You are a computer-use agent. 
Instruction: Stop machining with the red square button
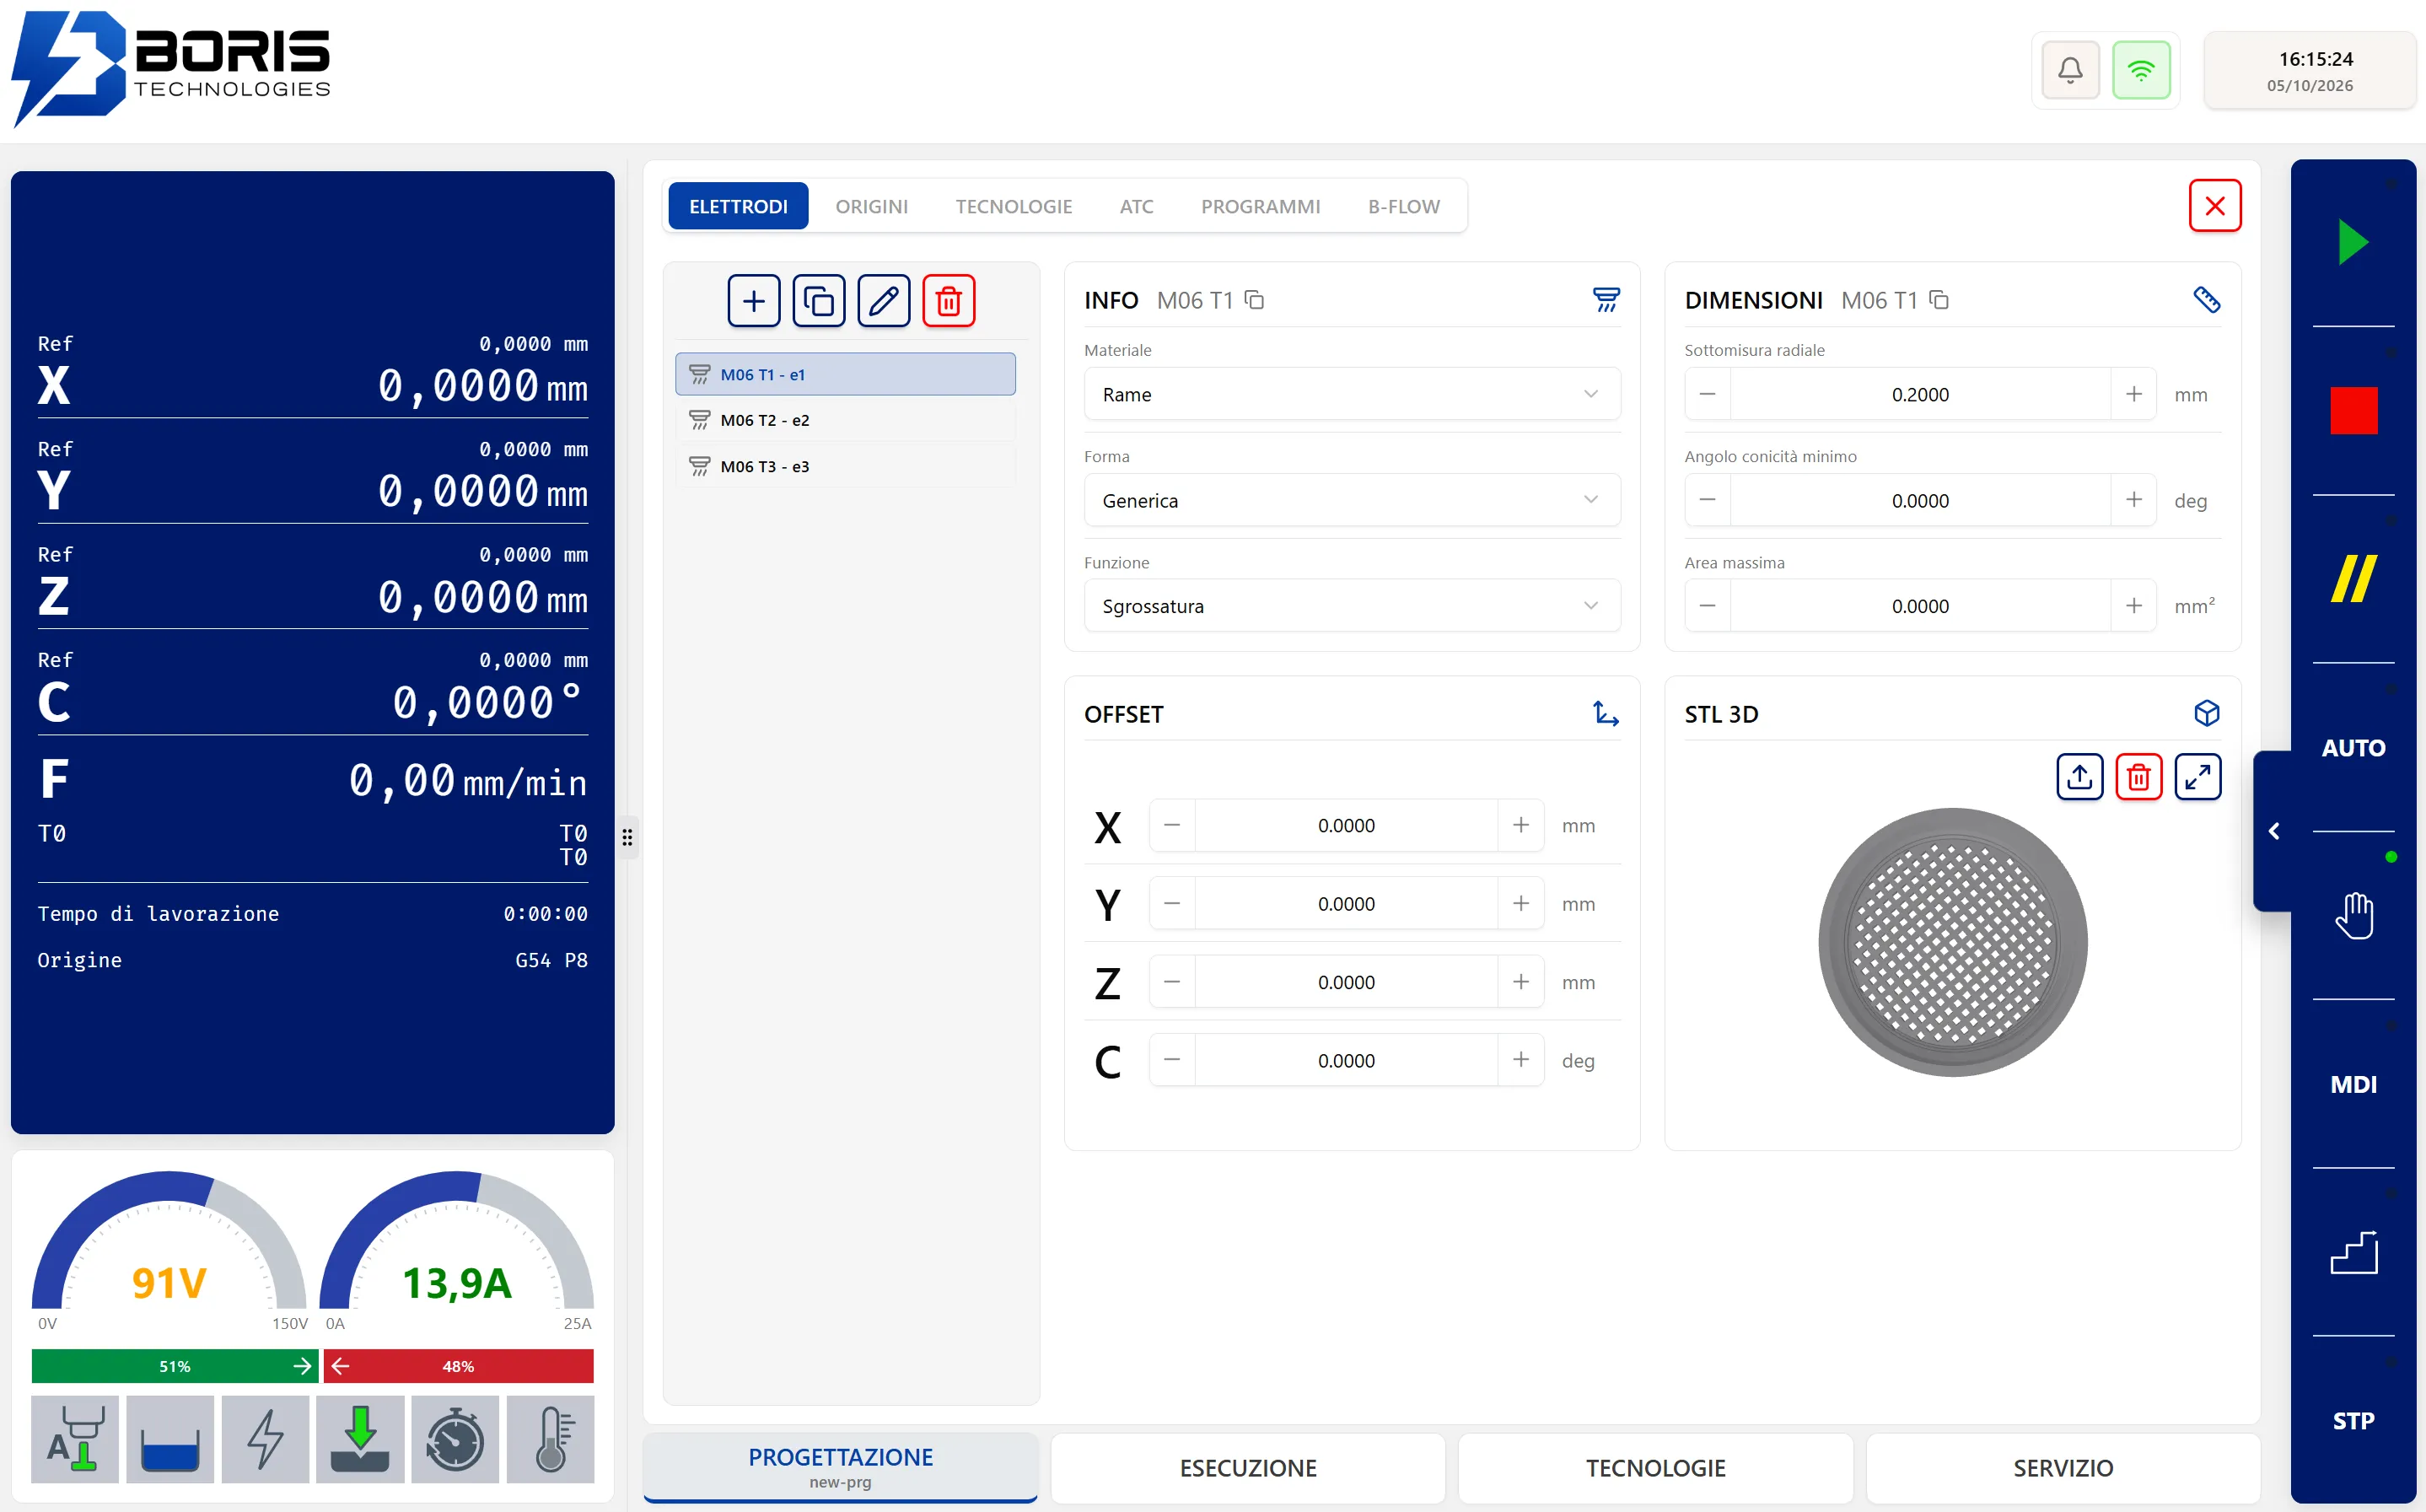[2353, 410]
